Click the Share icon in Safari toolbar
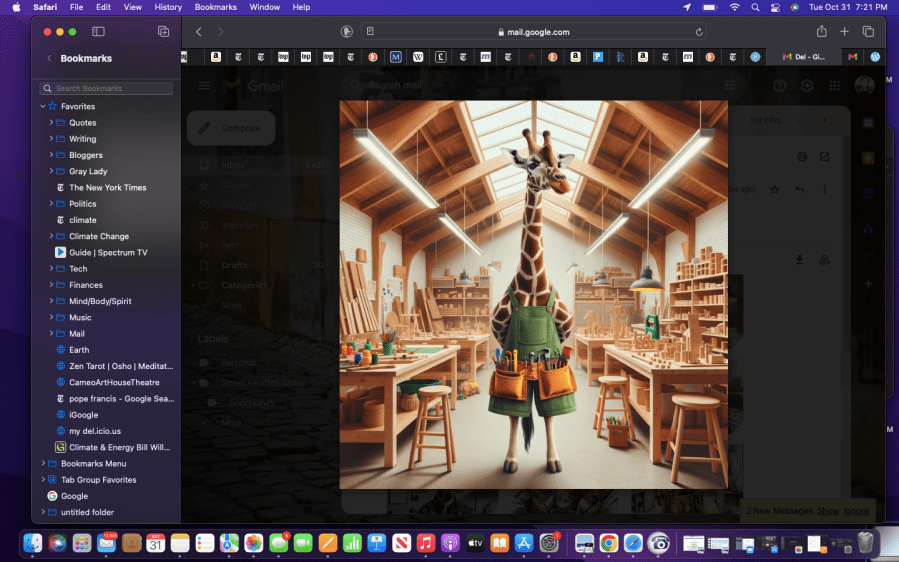The image size is (899, 562). (822, 32)
